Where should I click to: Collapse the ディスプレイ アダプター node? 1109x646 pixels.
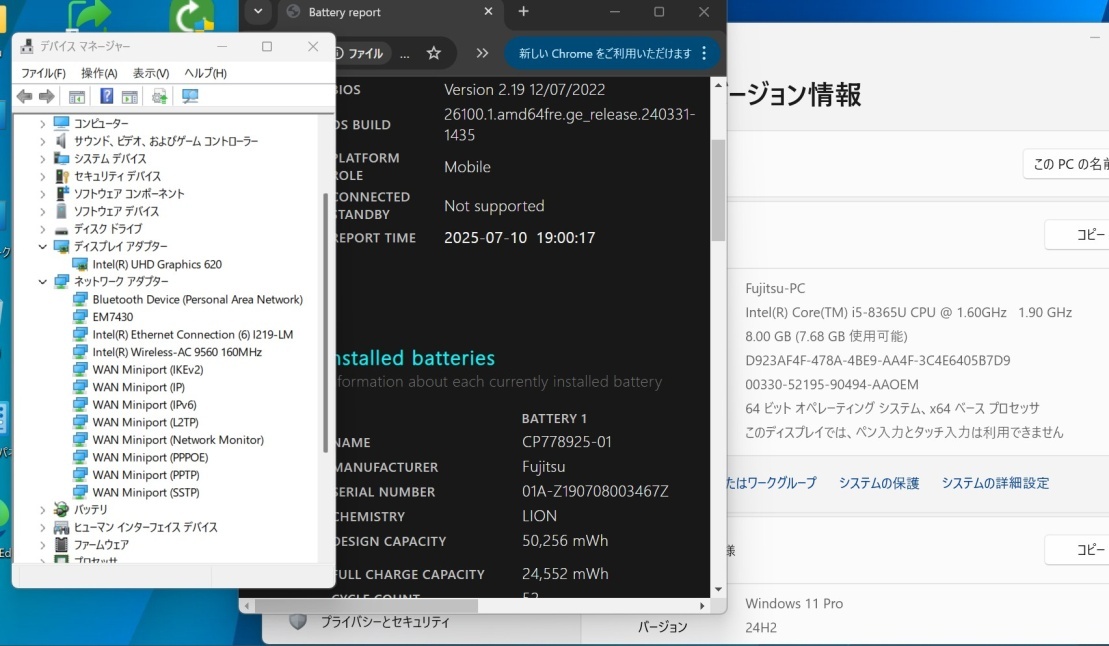coord(42,246)
